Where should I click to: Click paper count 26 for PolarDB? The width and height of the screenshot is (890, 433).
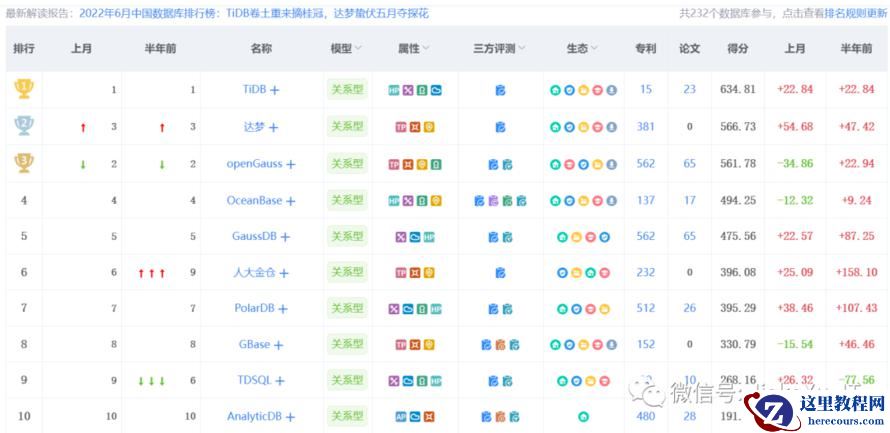[690, 308]
